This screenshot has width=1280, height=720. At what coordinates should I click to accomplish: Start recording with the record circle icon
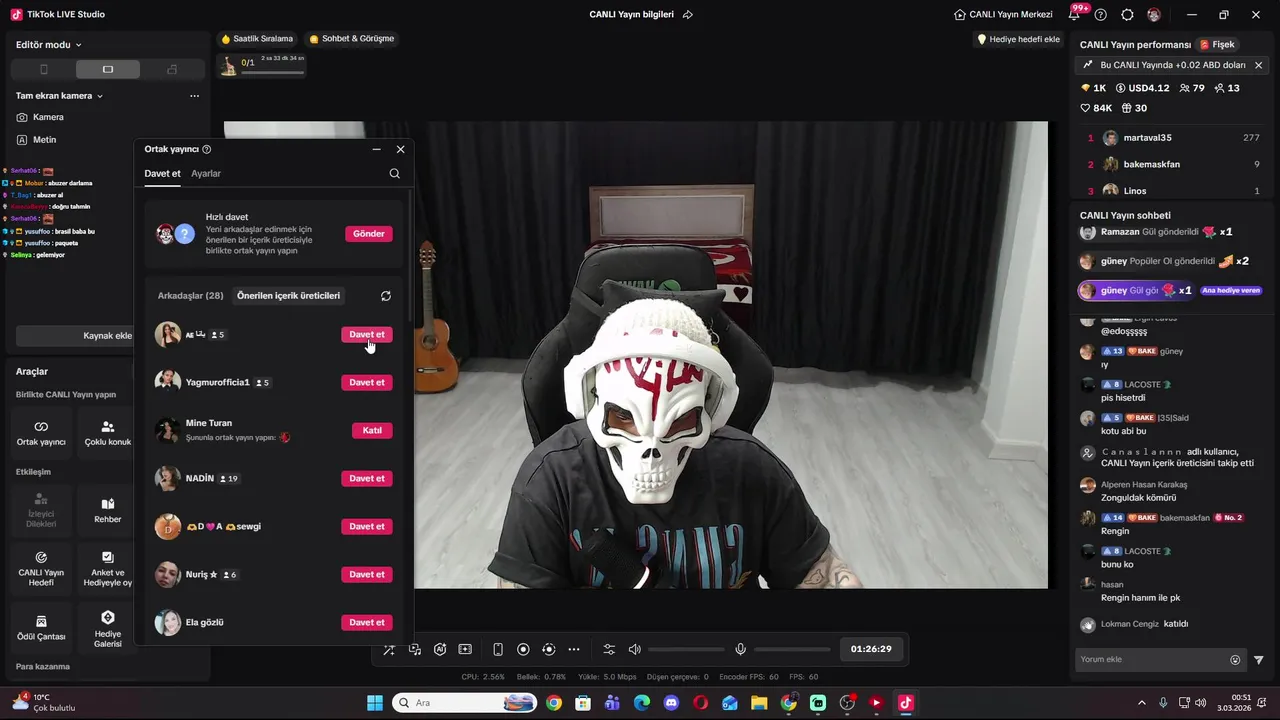pyautogui.click(x=523, y=649)
